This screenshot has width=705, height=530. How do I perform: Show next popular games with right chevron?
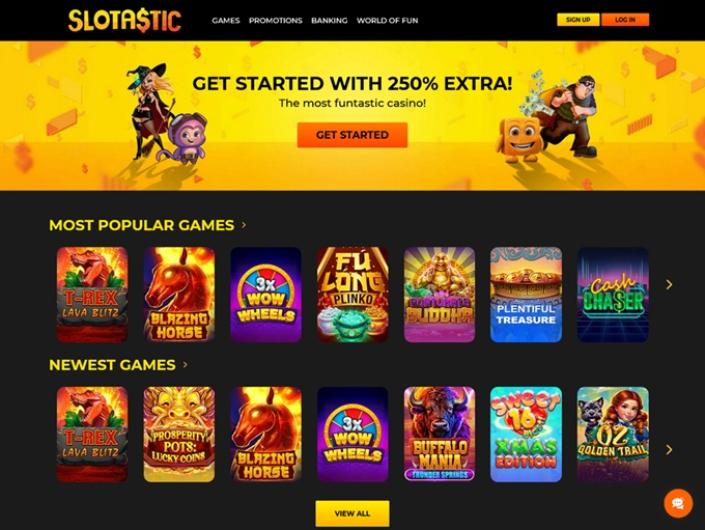669,285
